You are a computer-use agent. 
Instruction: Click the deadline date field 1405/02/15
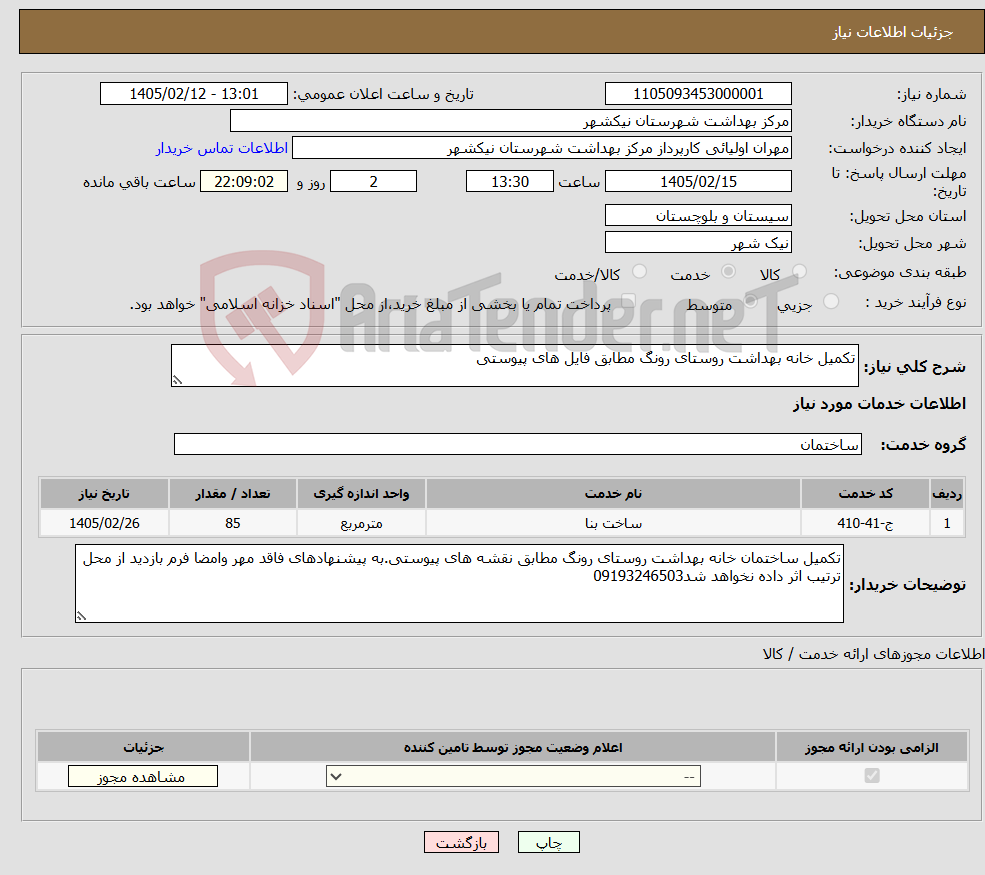pos(698,182)
